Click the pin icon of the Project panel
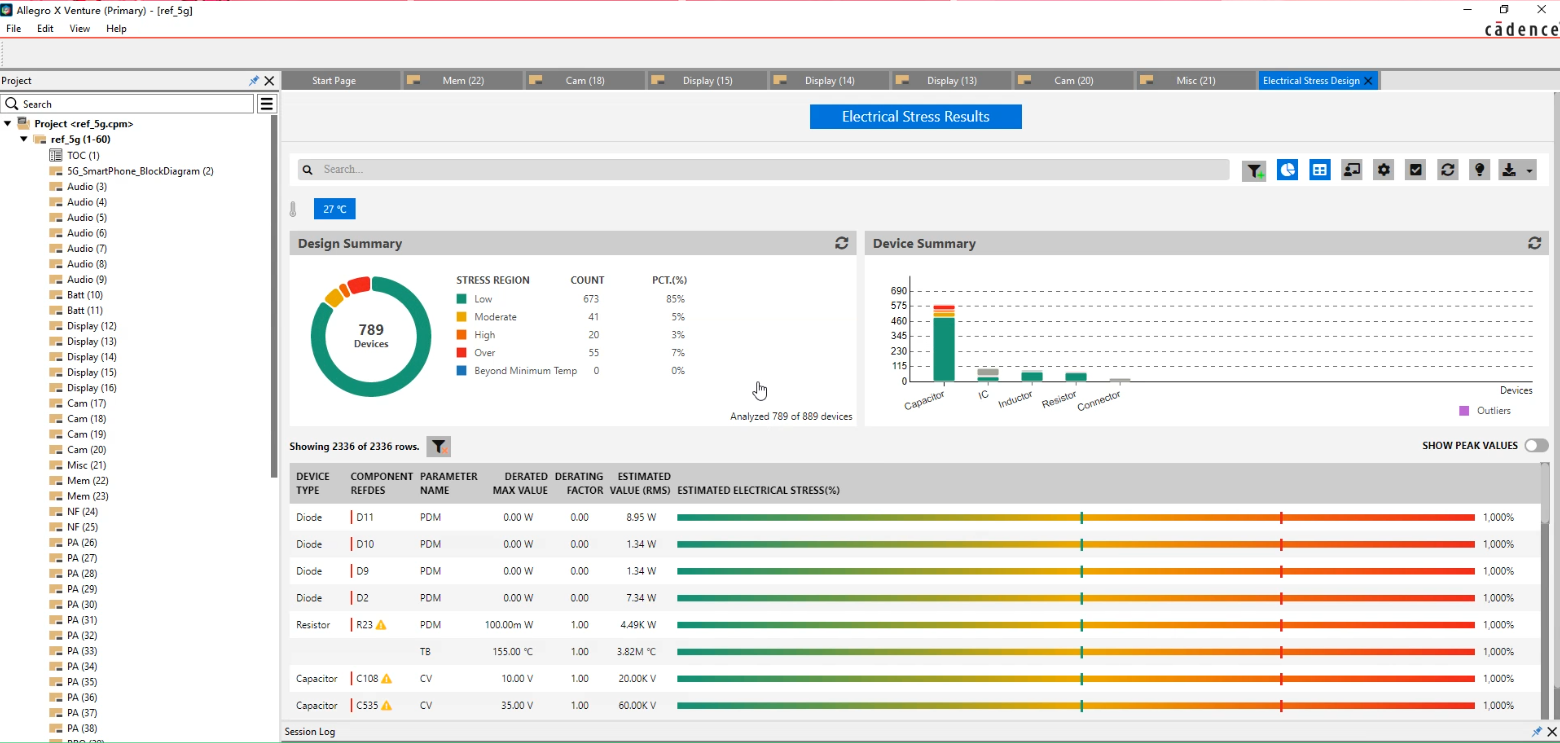 click(x=254, y=81)
